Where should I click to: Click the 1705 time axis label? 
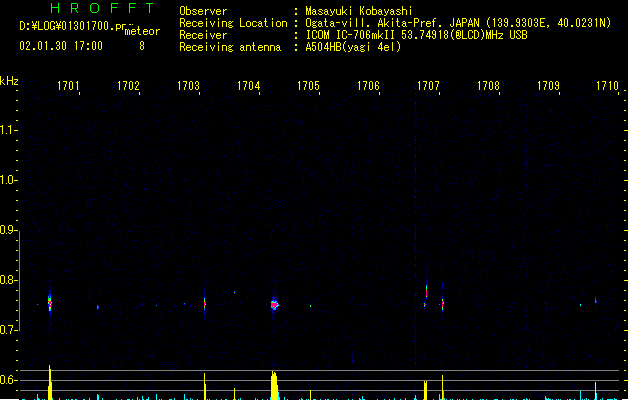(x=308, y=86)
